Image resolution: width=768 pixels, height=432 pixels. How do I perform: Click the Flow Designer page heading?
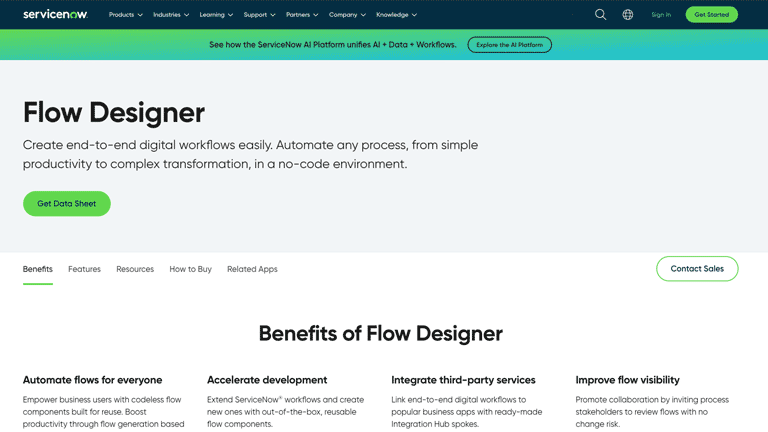[114, 112]
